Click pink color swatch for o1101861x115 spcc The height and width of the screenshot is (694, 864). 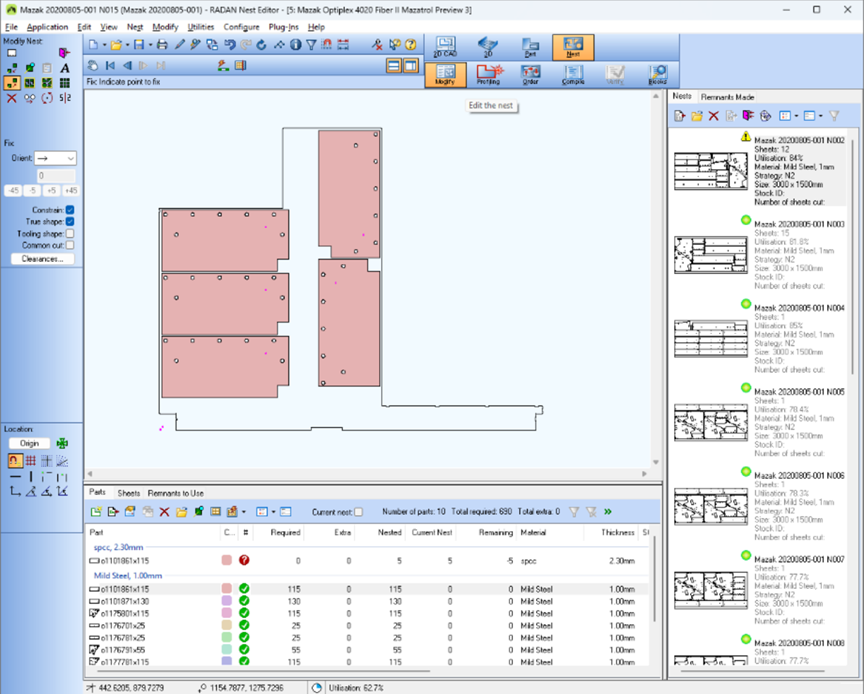(226, 560)
